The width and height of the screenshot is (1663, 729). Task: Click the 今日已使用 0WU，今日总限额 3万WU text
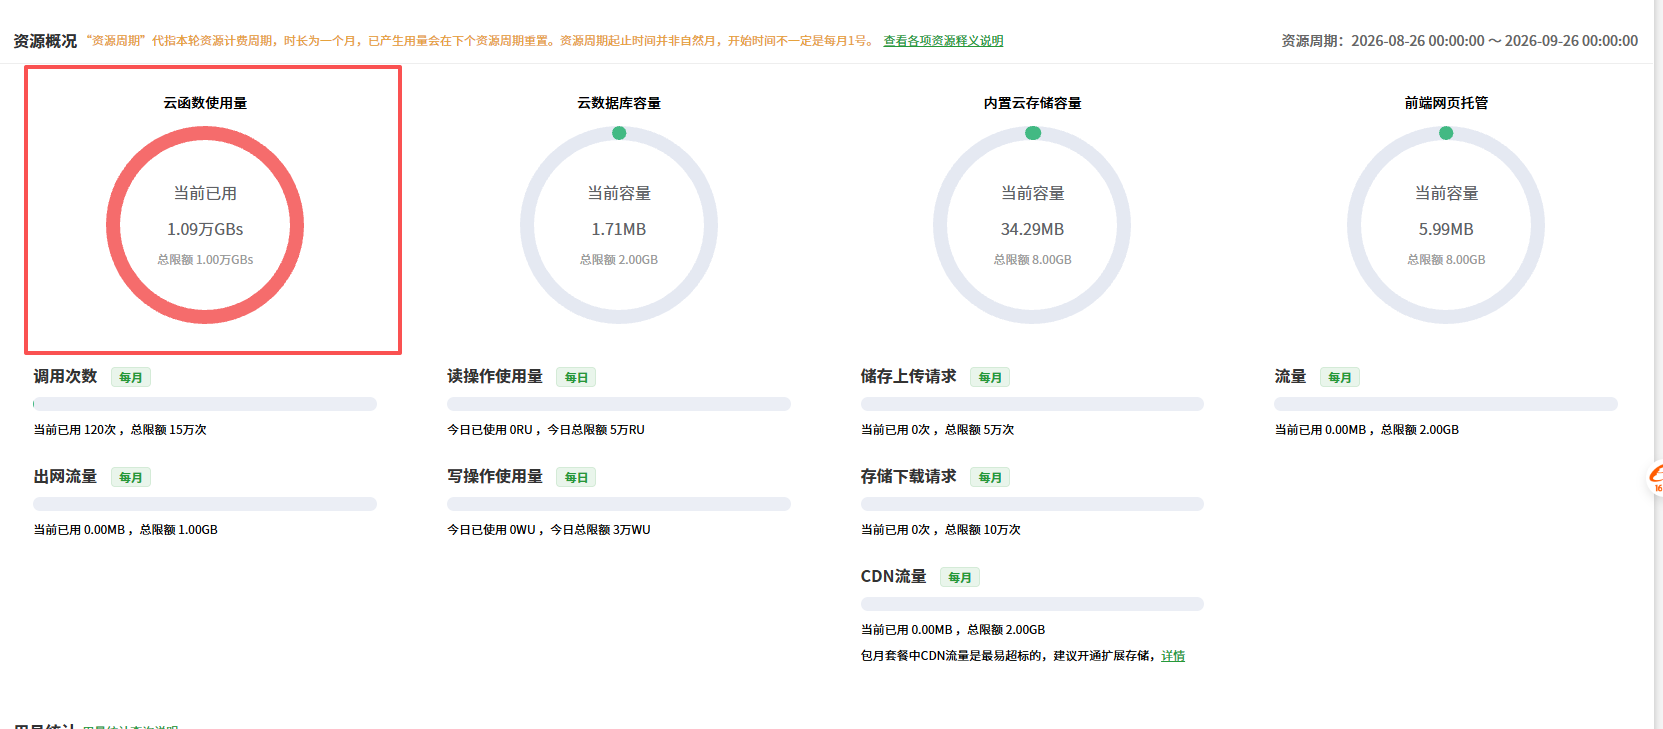[x=549, y=530]
